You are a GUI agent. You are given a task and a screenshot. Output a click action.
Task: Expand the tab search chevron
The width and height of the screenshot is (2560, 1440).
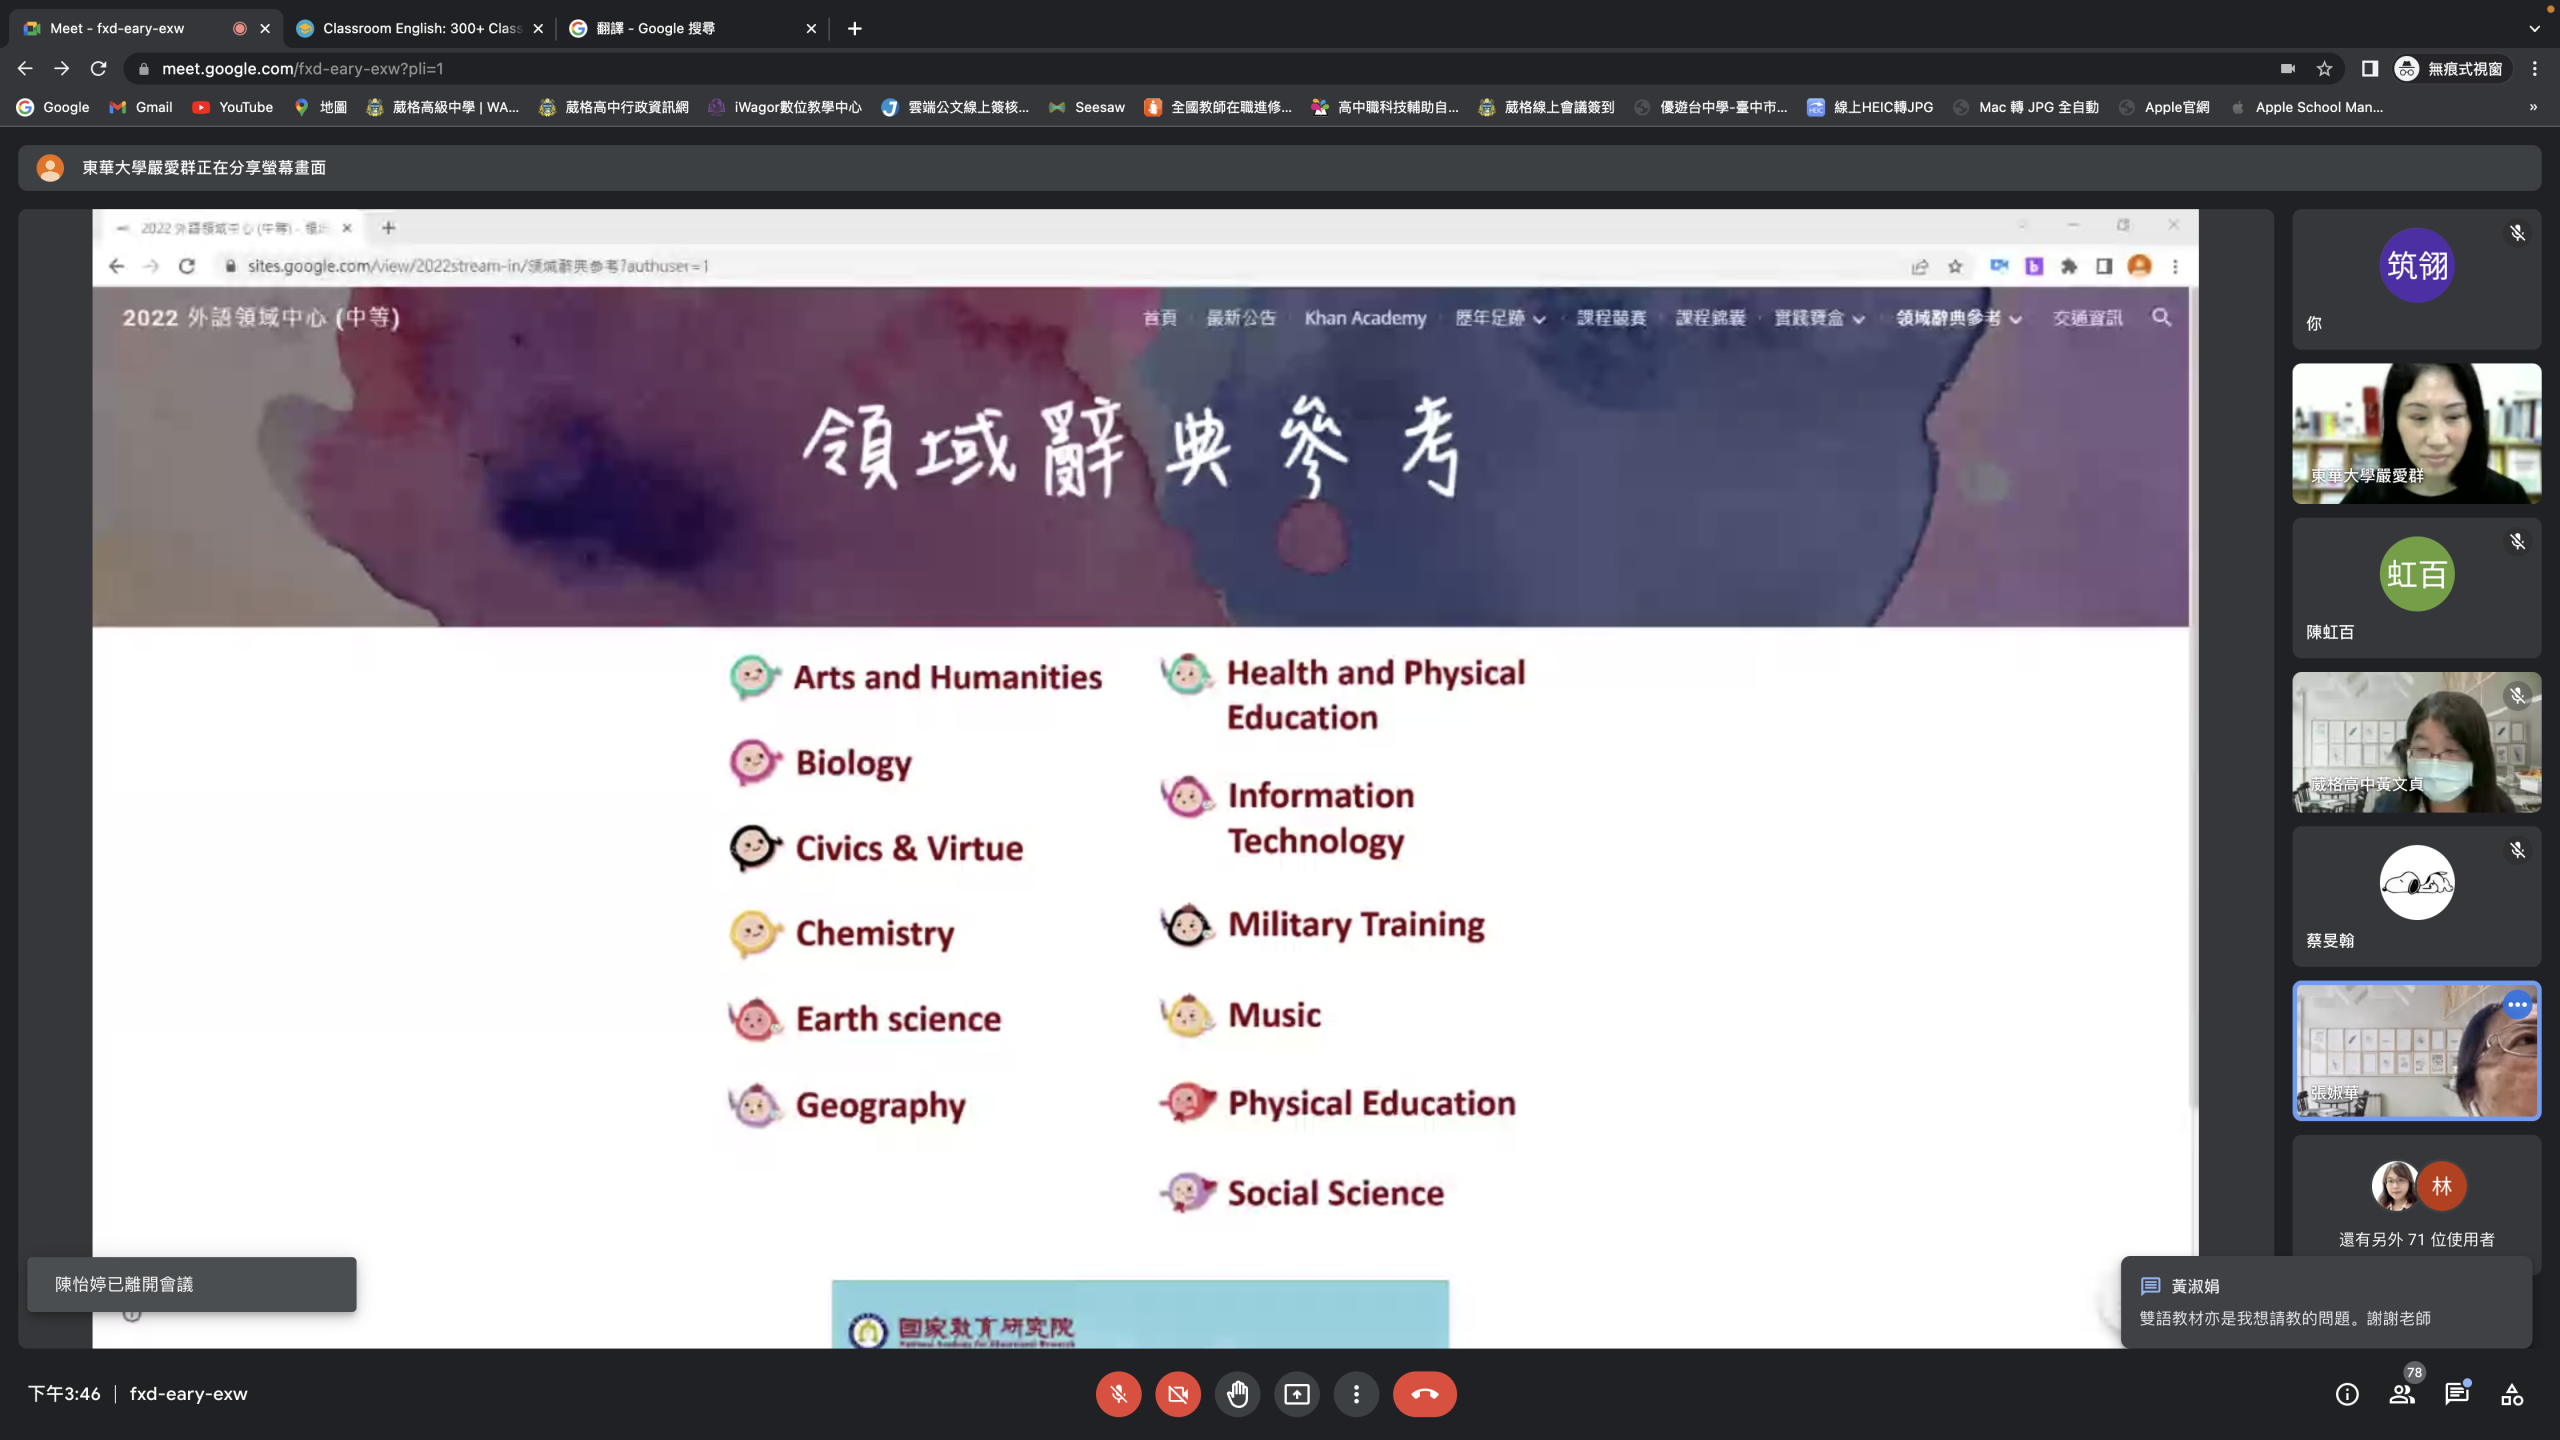tap(2534, 28)
